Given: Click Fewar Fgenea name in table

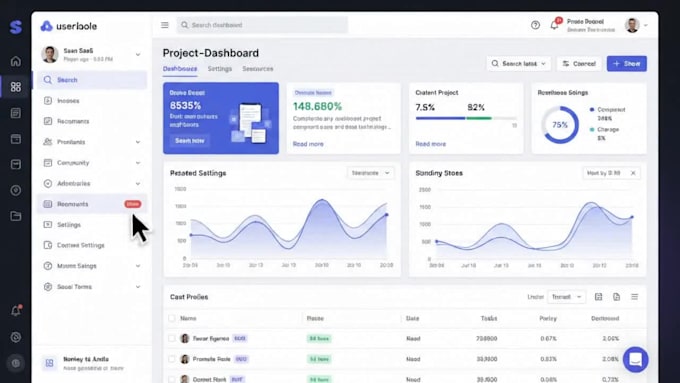Looking at the screenshot, I should coord(211,338).
